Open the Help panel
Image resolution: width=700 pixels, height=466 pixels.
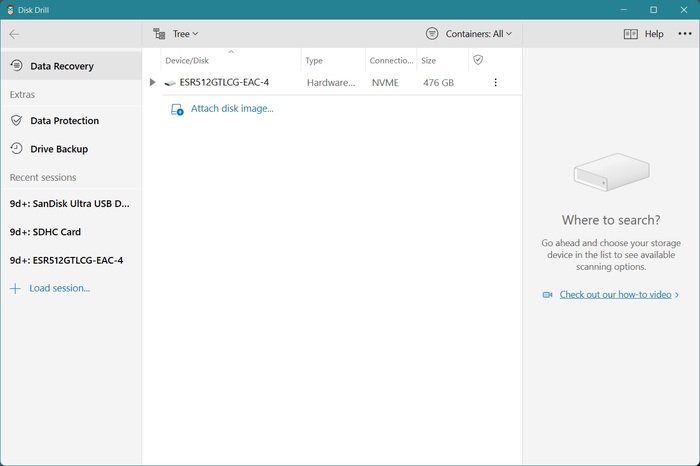tap(654, 34)
